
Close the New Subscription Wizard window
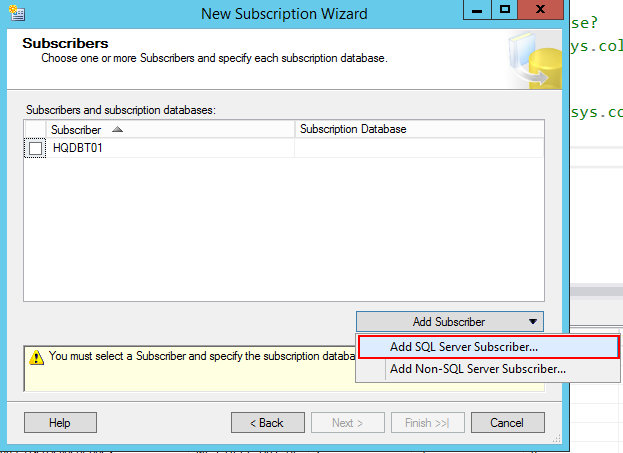click(541, 10)
